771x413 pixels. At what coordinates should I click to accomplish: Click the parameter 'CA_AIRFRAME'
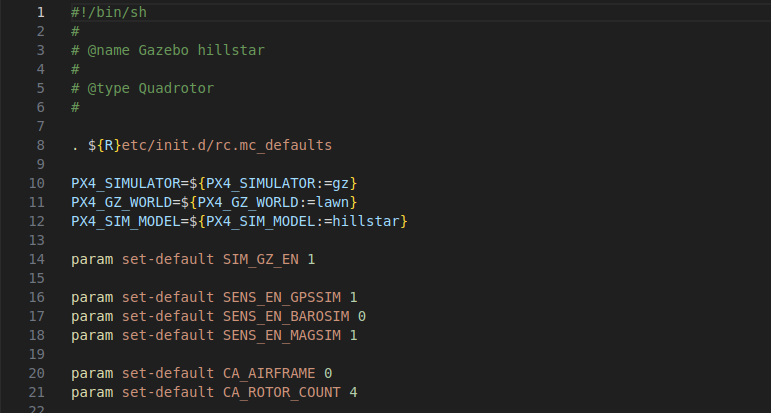(x=269, y=374)
